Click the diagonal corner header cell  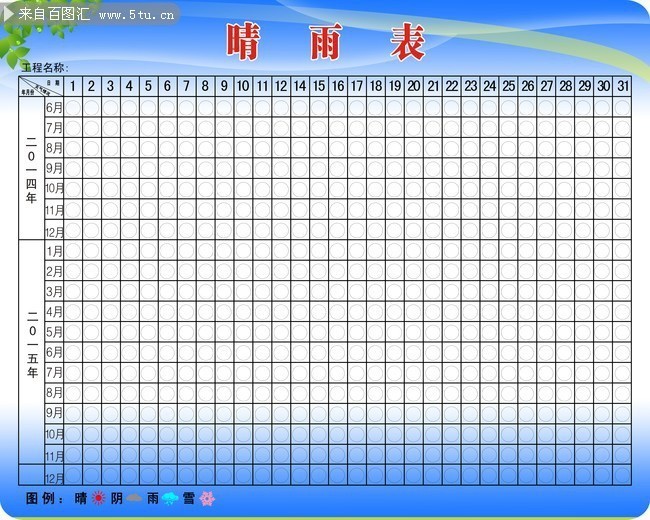coord(41,86)
